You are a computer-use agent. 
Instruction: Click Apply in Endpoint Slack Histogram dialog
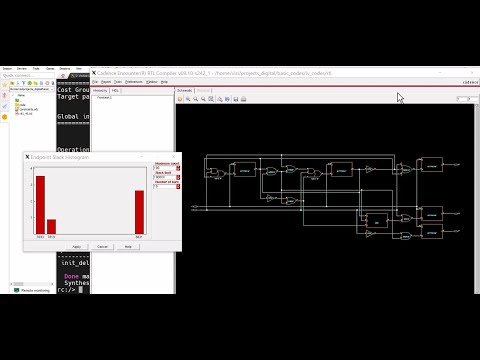76,247
